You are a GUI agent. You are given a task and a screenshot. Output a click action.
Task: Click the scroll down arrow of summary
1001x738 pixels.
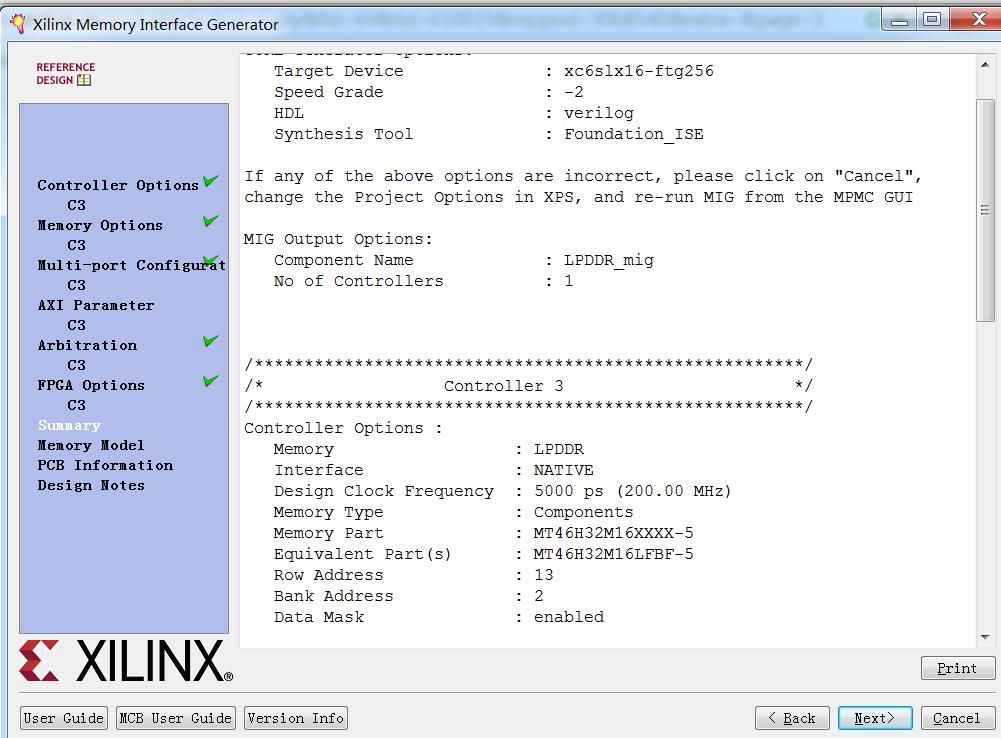tap(985, 637)
